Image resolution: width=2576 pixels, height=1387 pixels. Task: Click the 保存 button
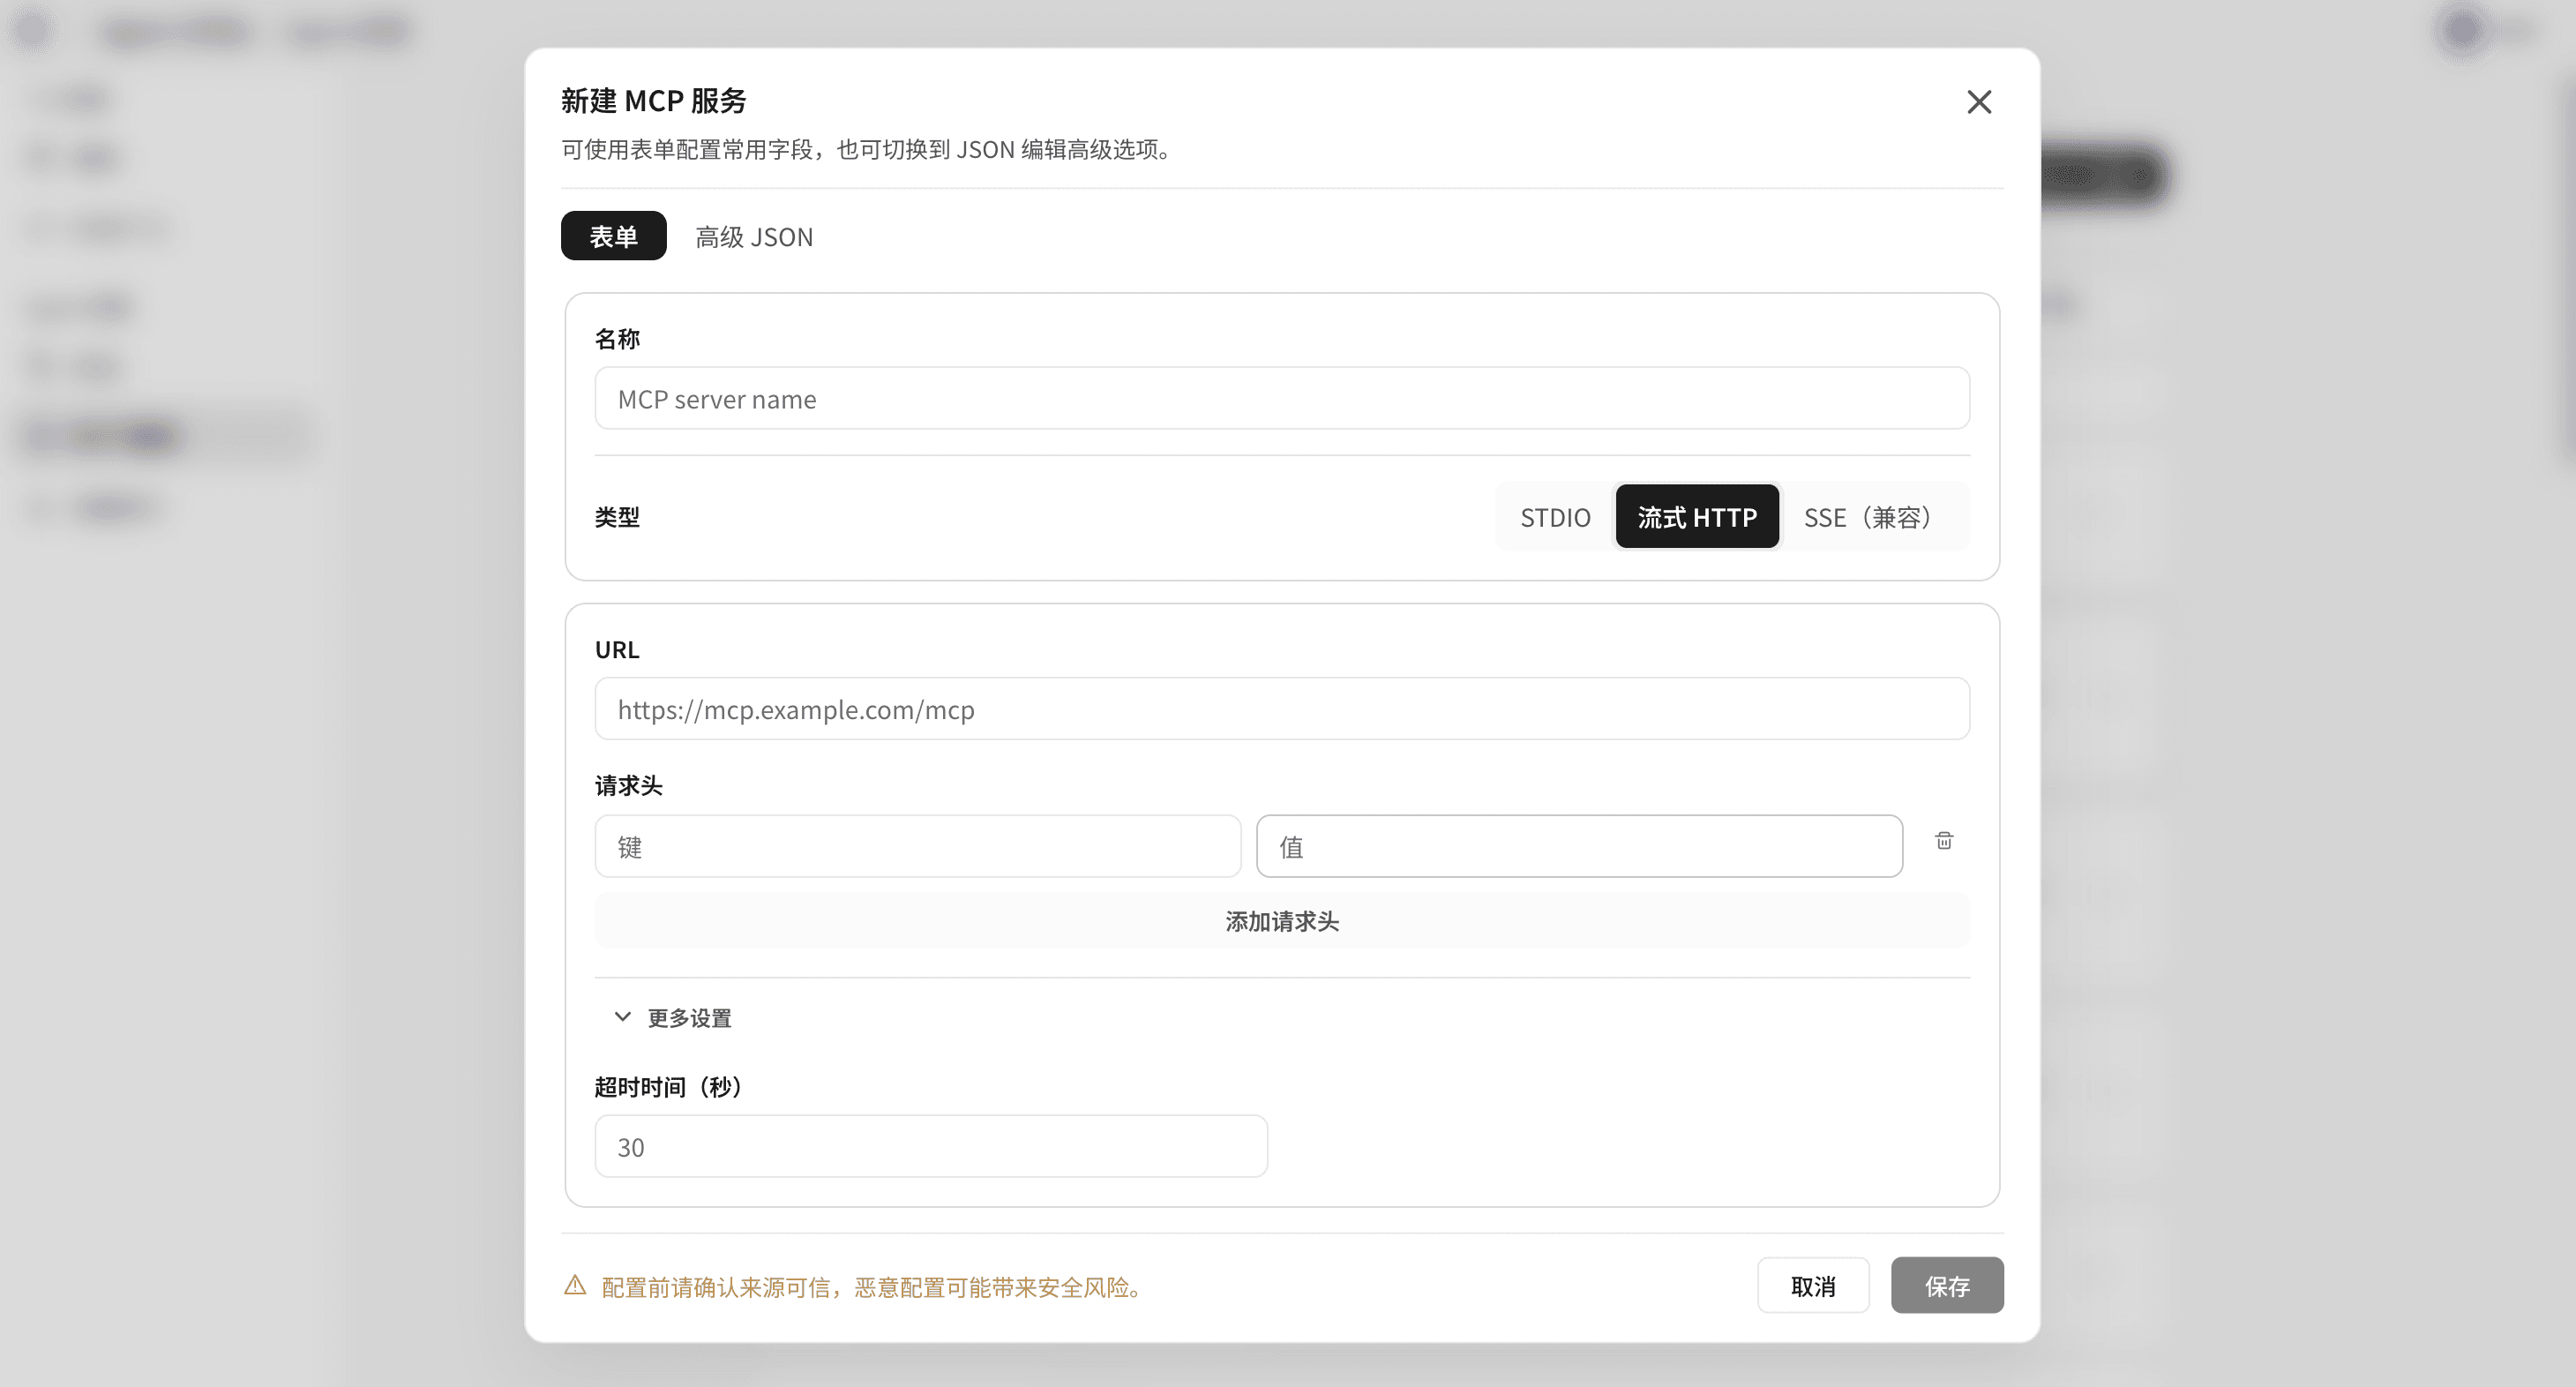coord(1947,1286)
